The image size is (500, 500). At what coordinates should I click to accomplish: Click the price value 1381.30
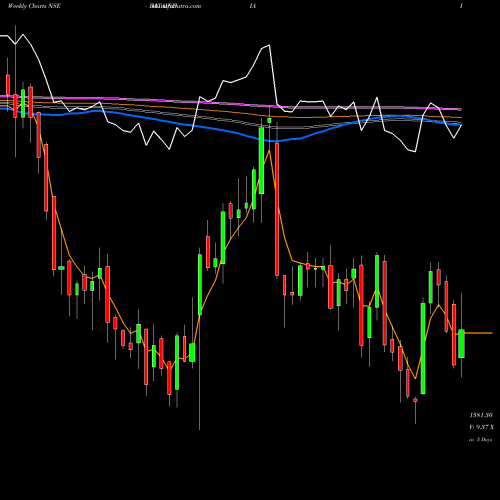click(x=481, y=415)
